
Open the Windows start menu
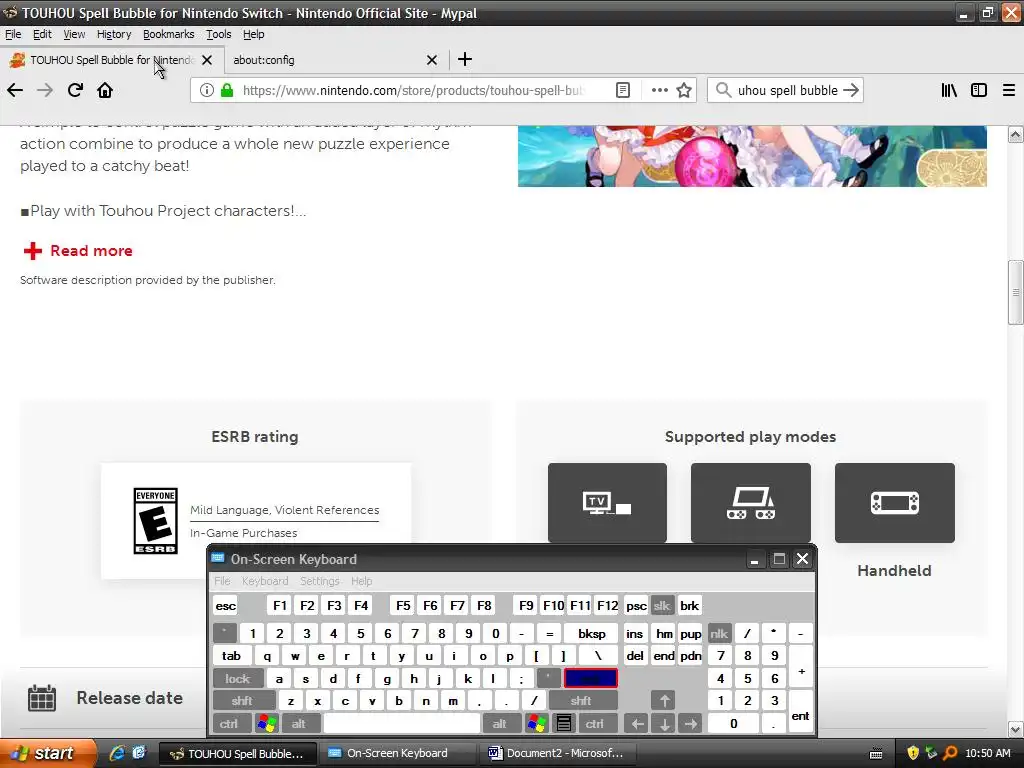click(x=47, y=753)
